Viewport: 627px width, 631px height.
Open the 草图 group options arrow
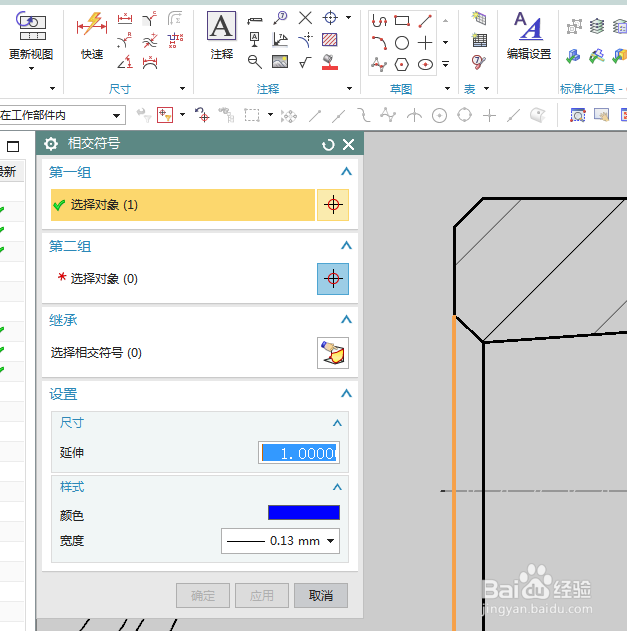(447, 89)
